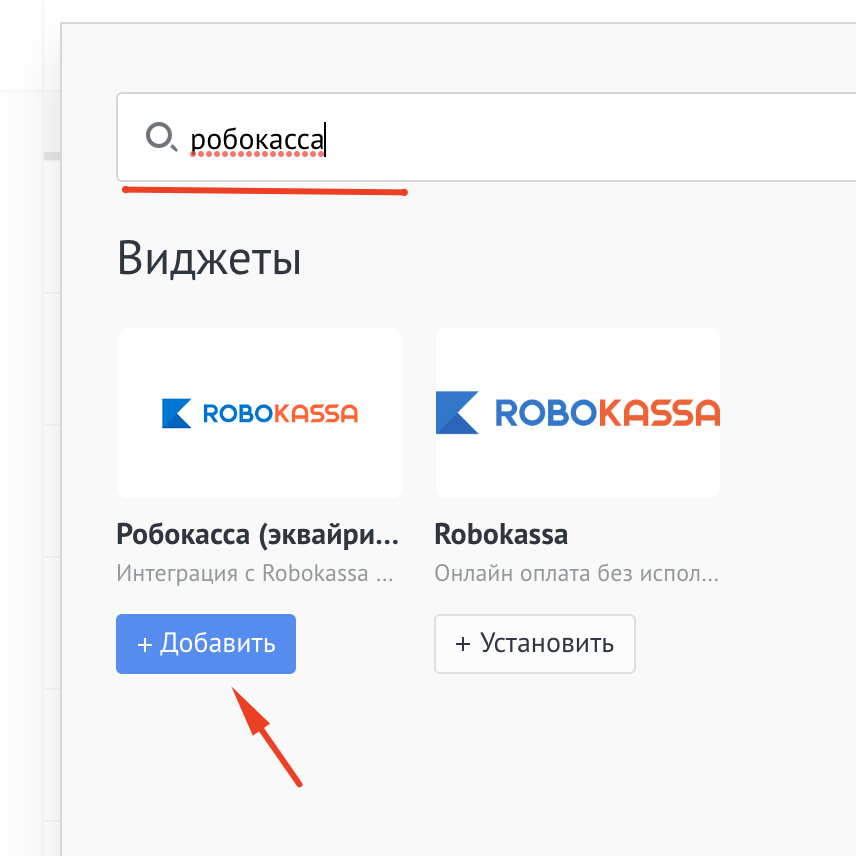
Task: Click the magnifier icon in the search bar
Action: pyautogui.click(x=160, y=136)
